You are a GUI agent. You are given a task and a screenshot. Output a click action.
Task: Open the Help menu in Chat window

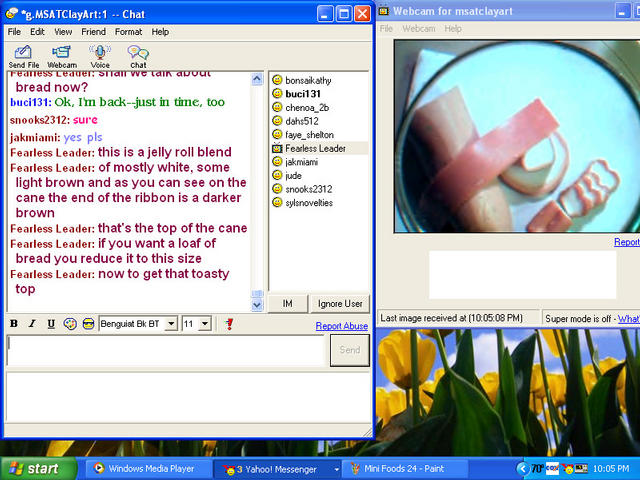point(160,32)
